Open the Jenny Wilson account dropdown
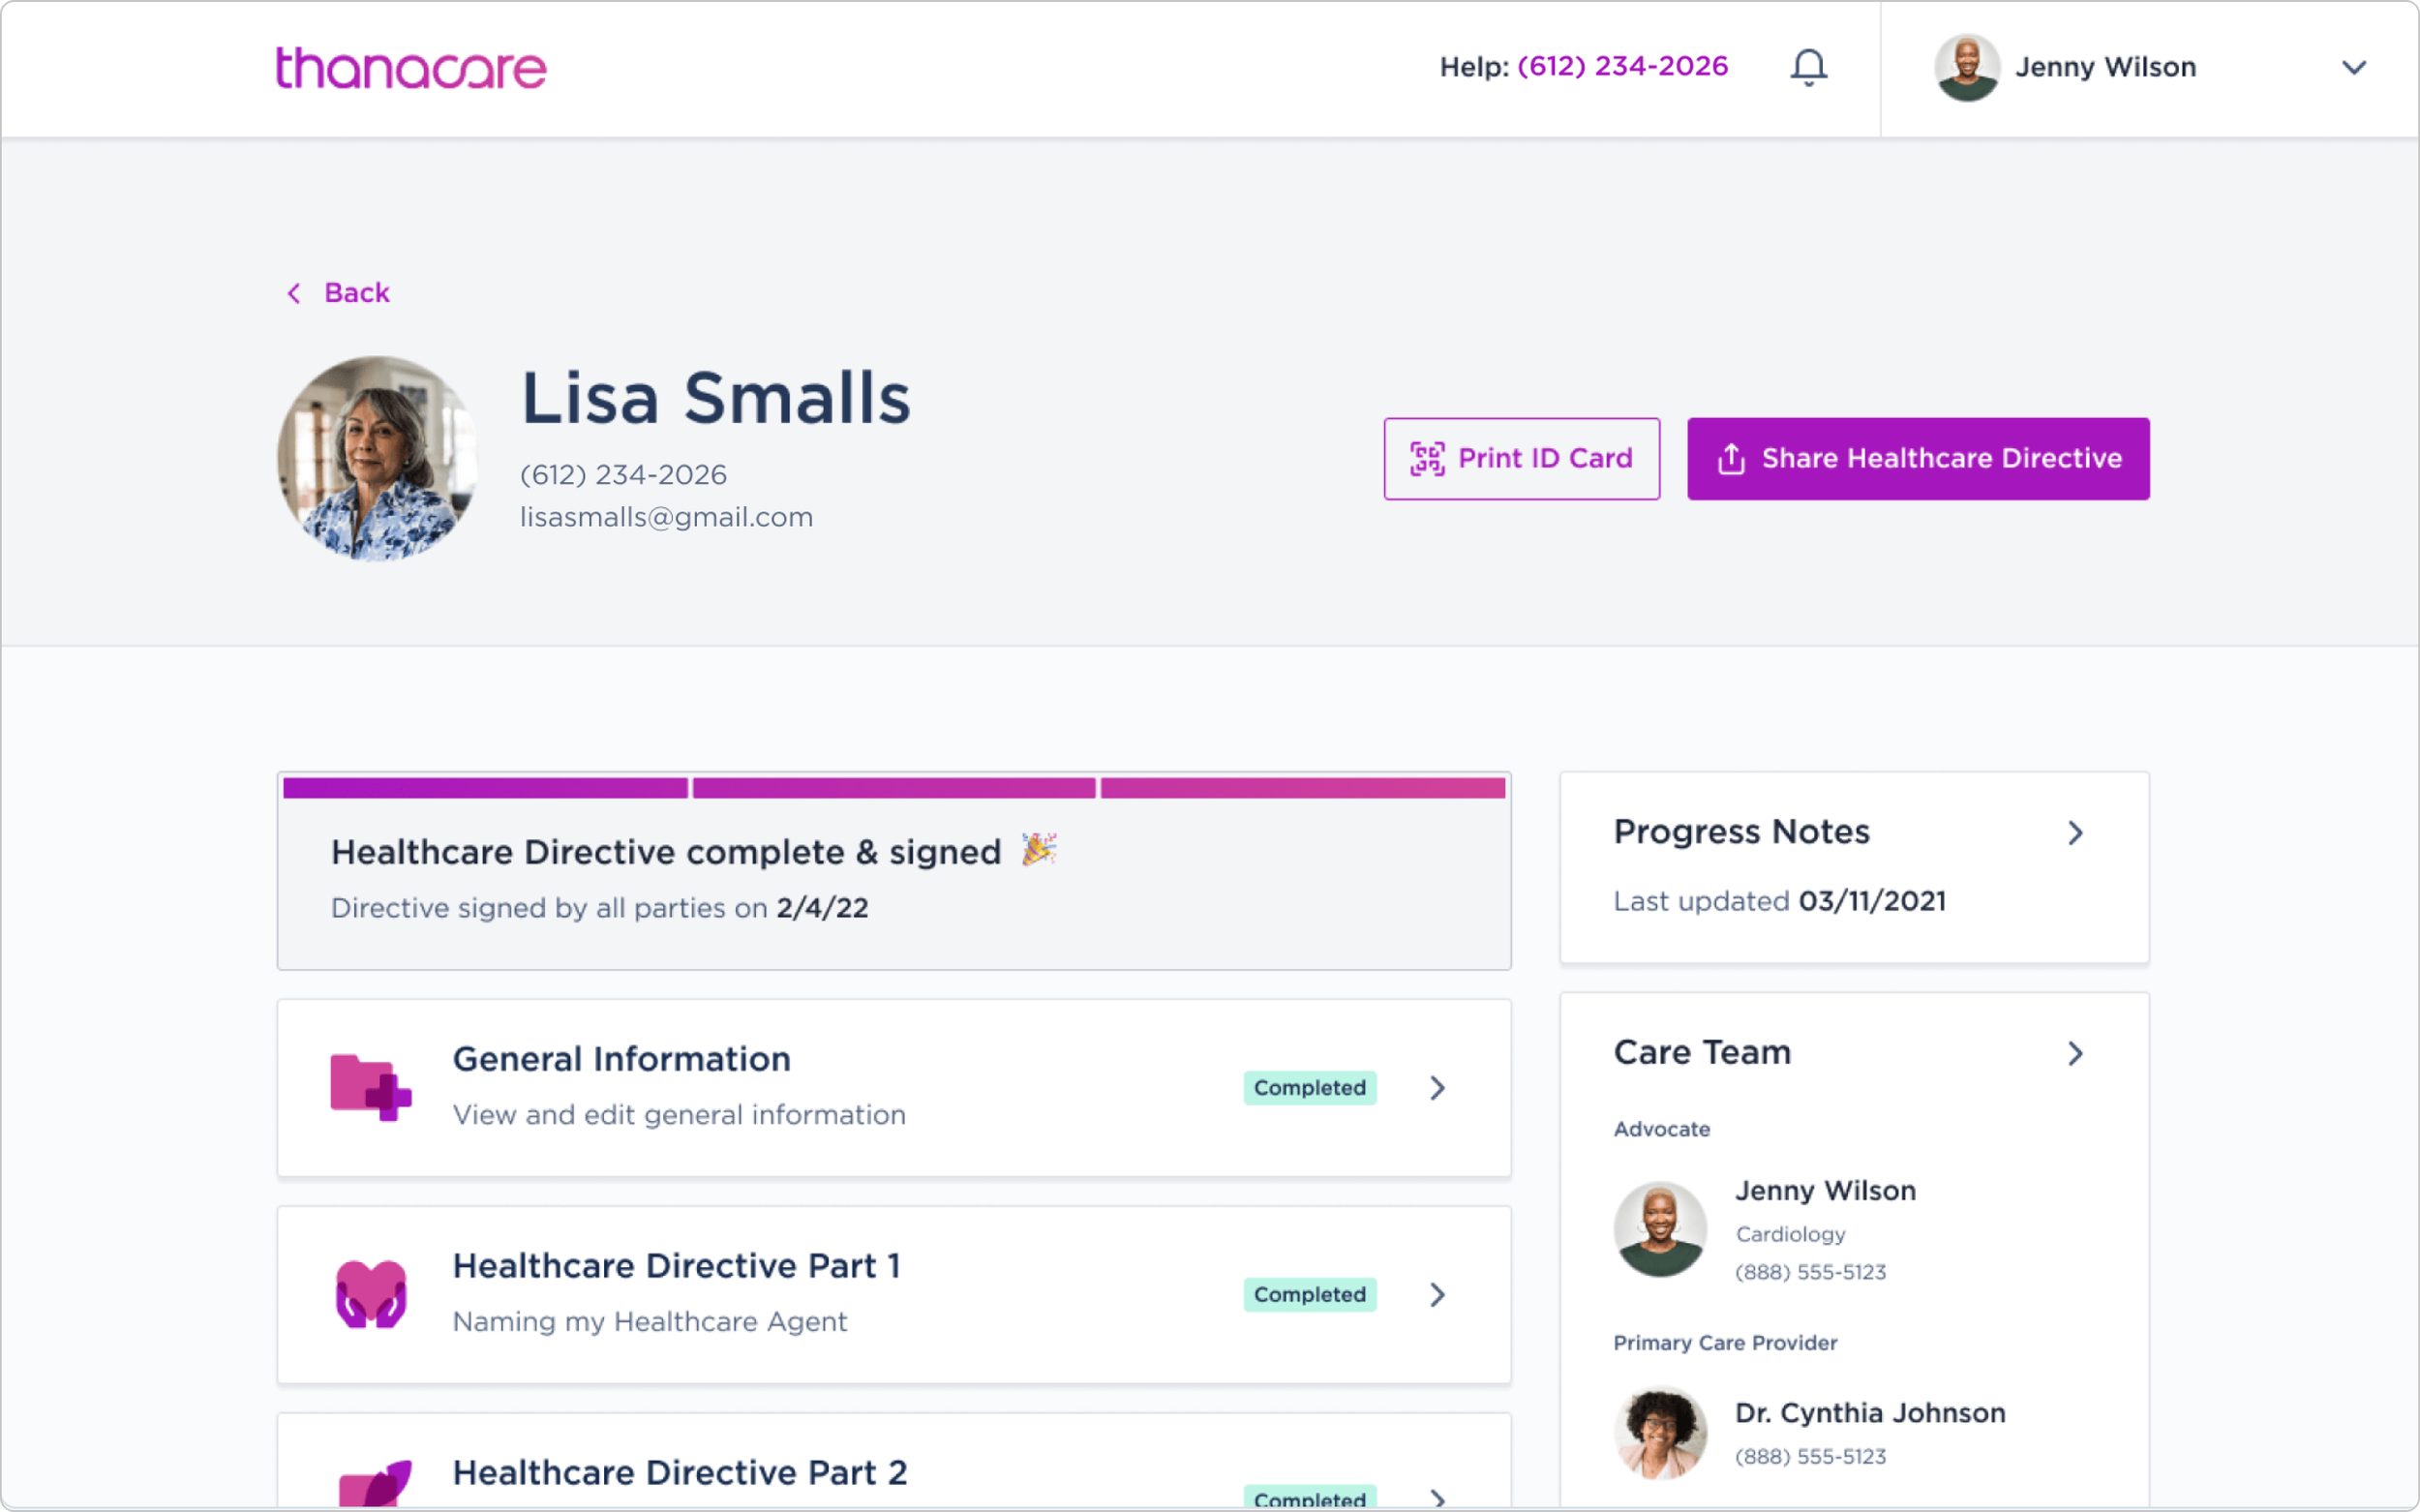Screen dimensions: 2420x1512 coord(2353,67)
